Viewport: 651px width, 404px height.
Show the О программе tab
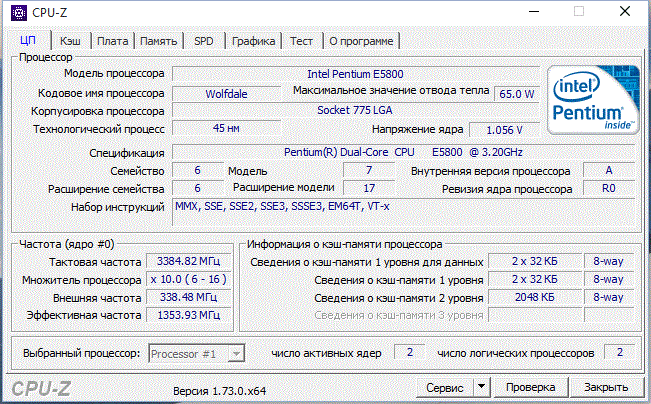(x=361, y=41)
